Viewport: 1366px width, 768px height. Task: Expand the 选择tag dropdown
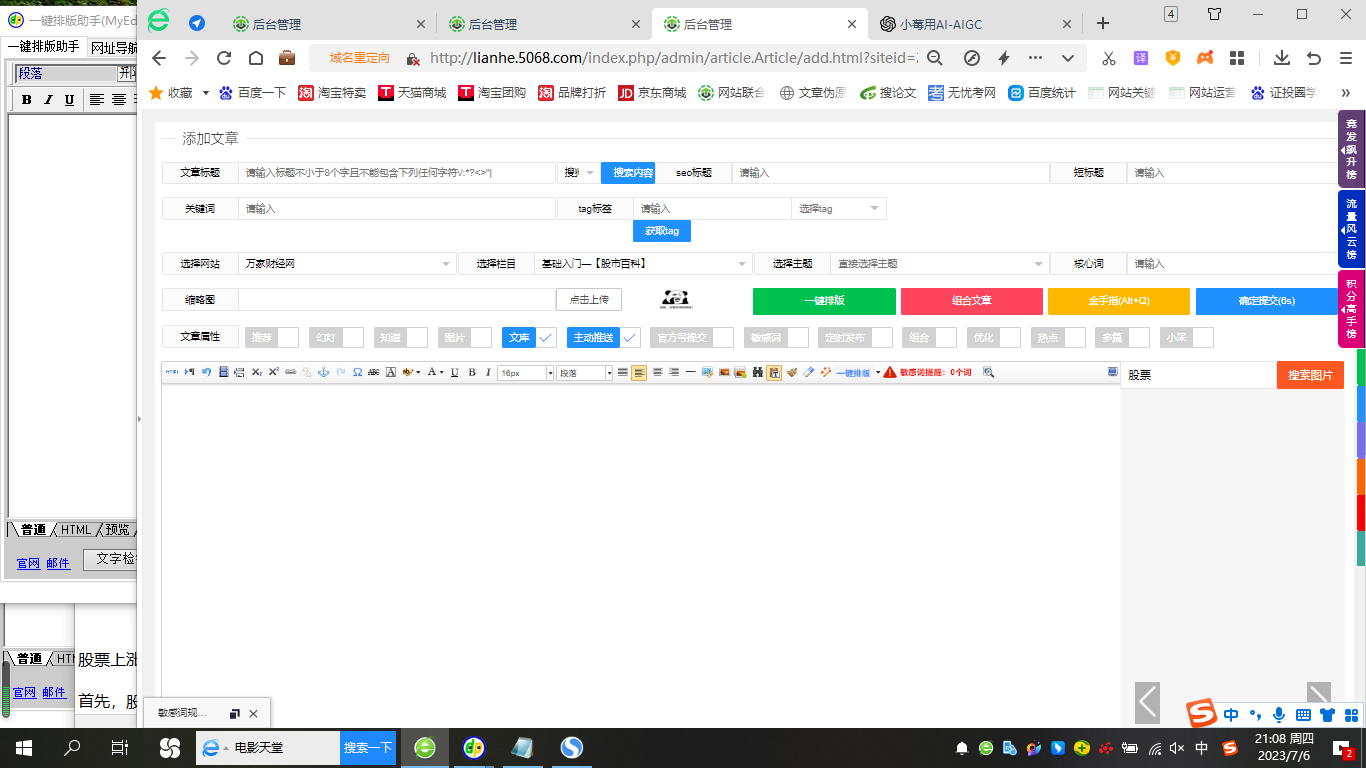tap(838, 208)
